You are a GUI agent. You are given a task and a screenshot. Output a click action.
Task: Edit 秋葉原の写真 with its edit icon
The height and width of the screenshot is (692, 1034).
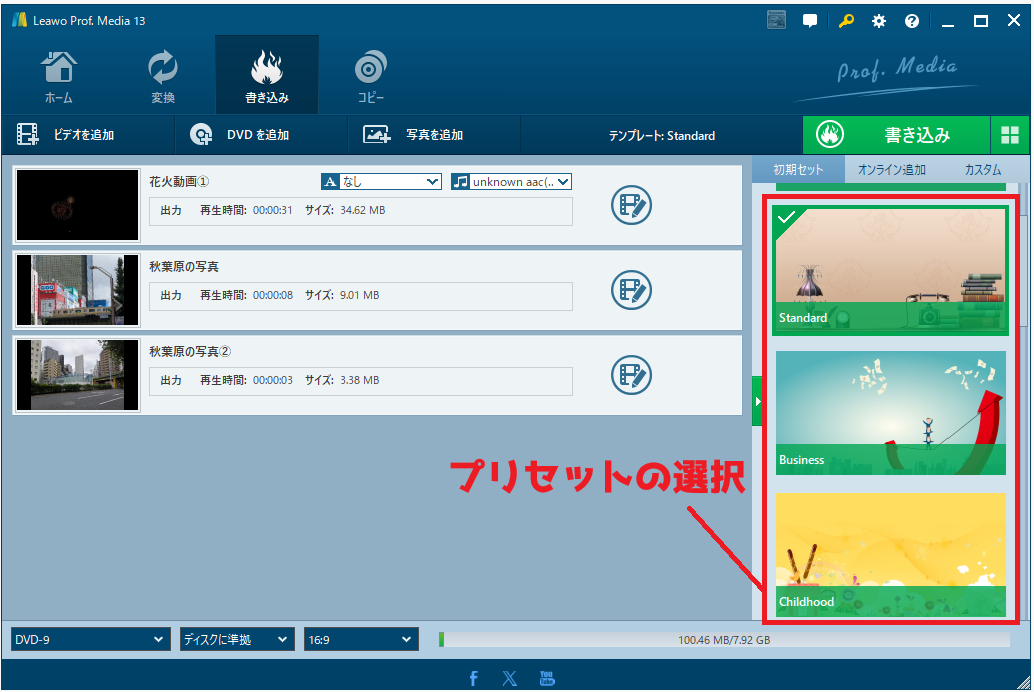[631, 290]
